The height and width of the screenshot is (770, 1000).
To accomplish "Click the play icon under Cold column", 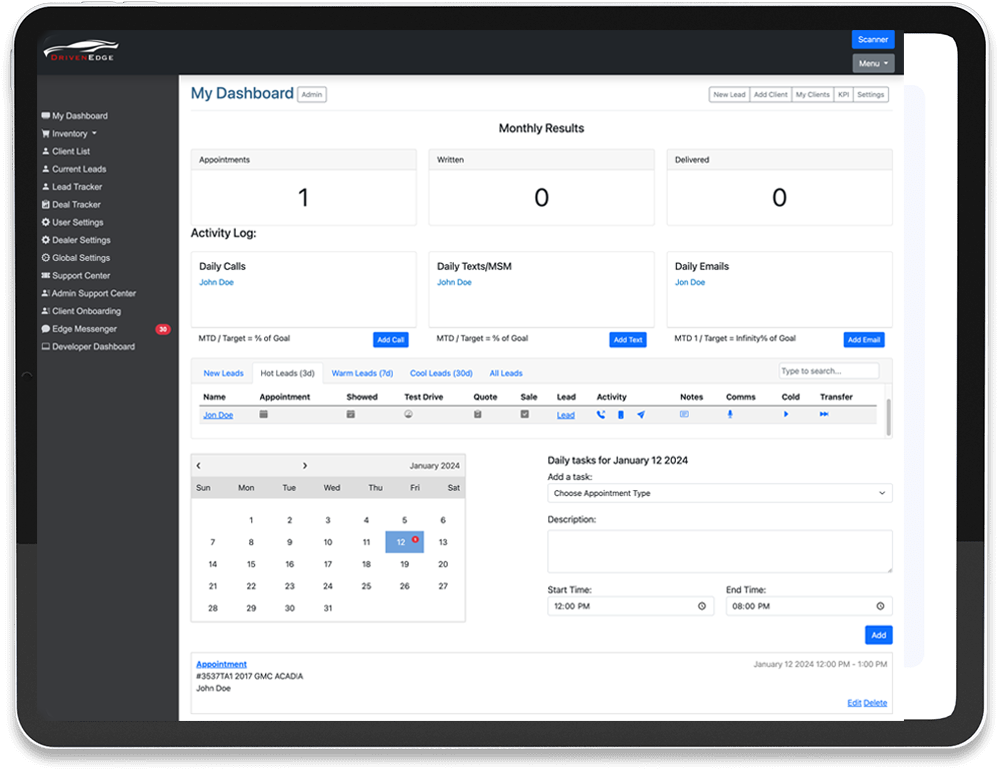I will click(x=786, y=414).
